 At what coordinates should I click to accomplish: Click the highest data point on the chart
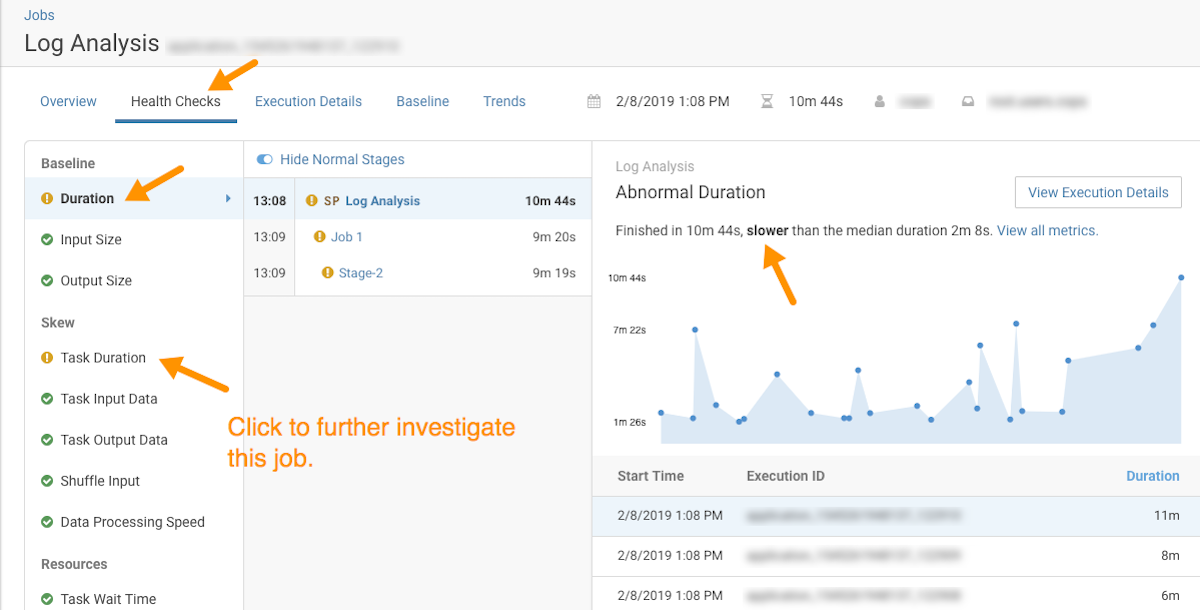click(x=1181, y=277)
